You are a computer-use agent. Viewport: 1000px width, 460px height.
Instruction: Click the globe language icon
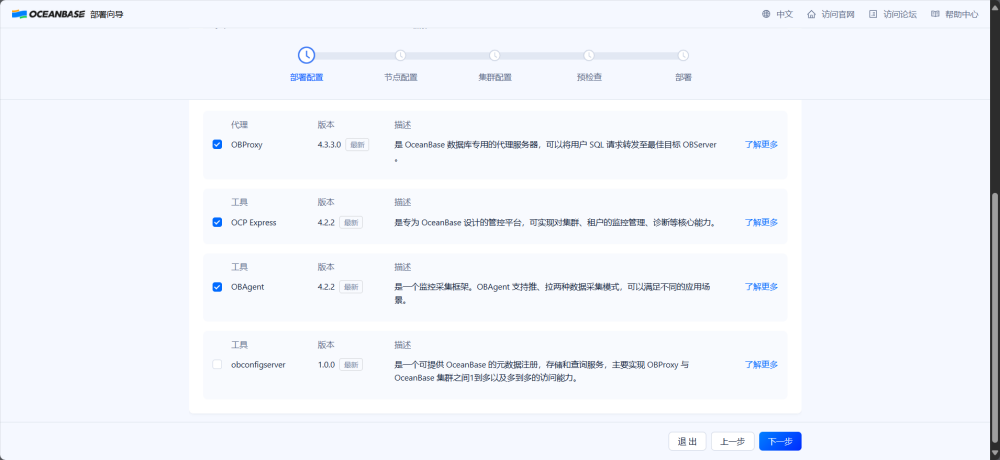(766, 14)
